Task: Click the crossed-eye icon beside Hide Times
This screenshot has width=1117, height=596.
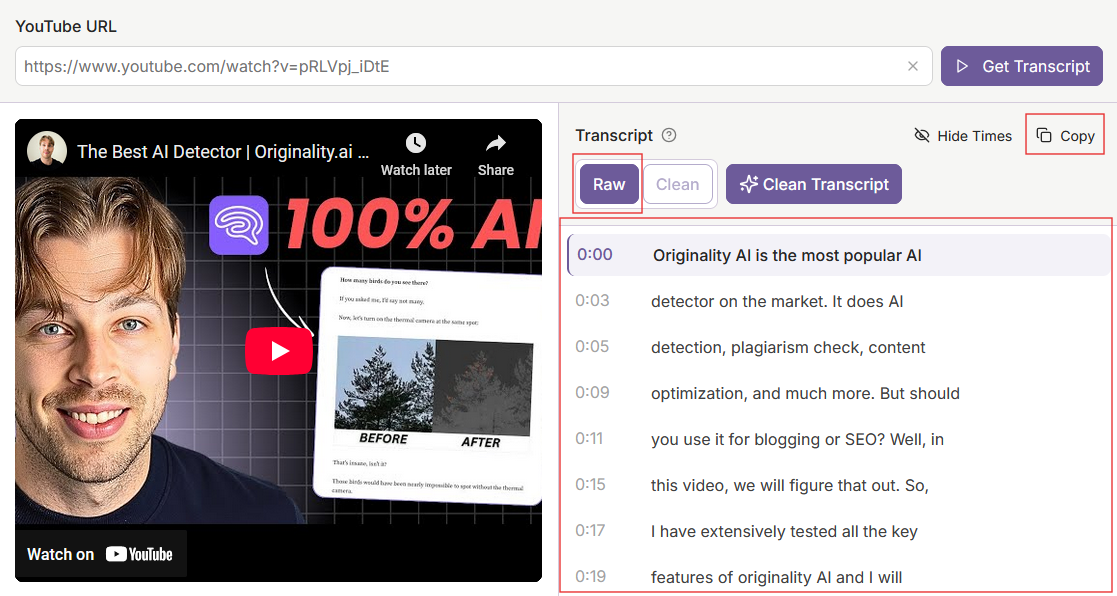Action: coord(921,135)
